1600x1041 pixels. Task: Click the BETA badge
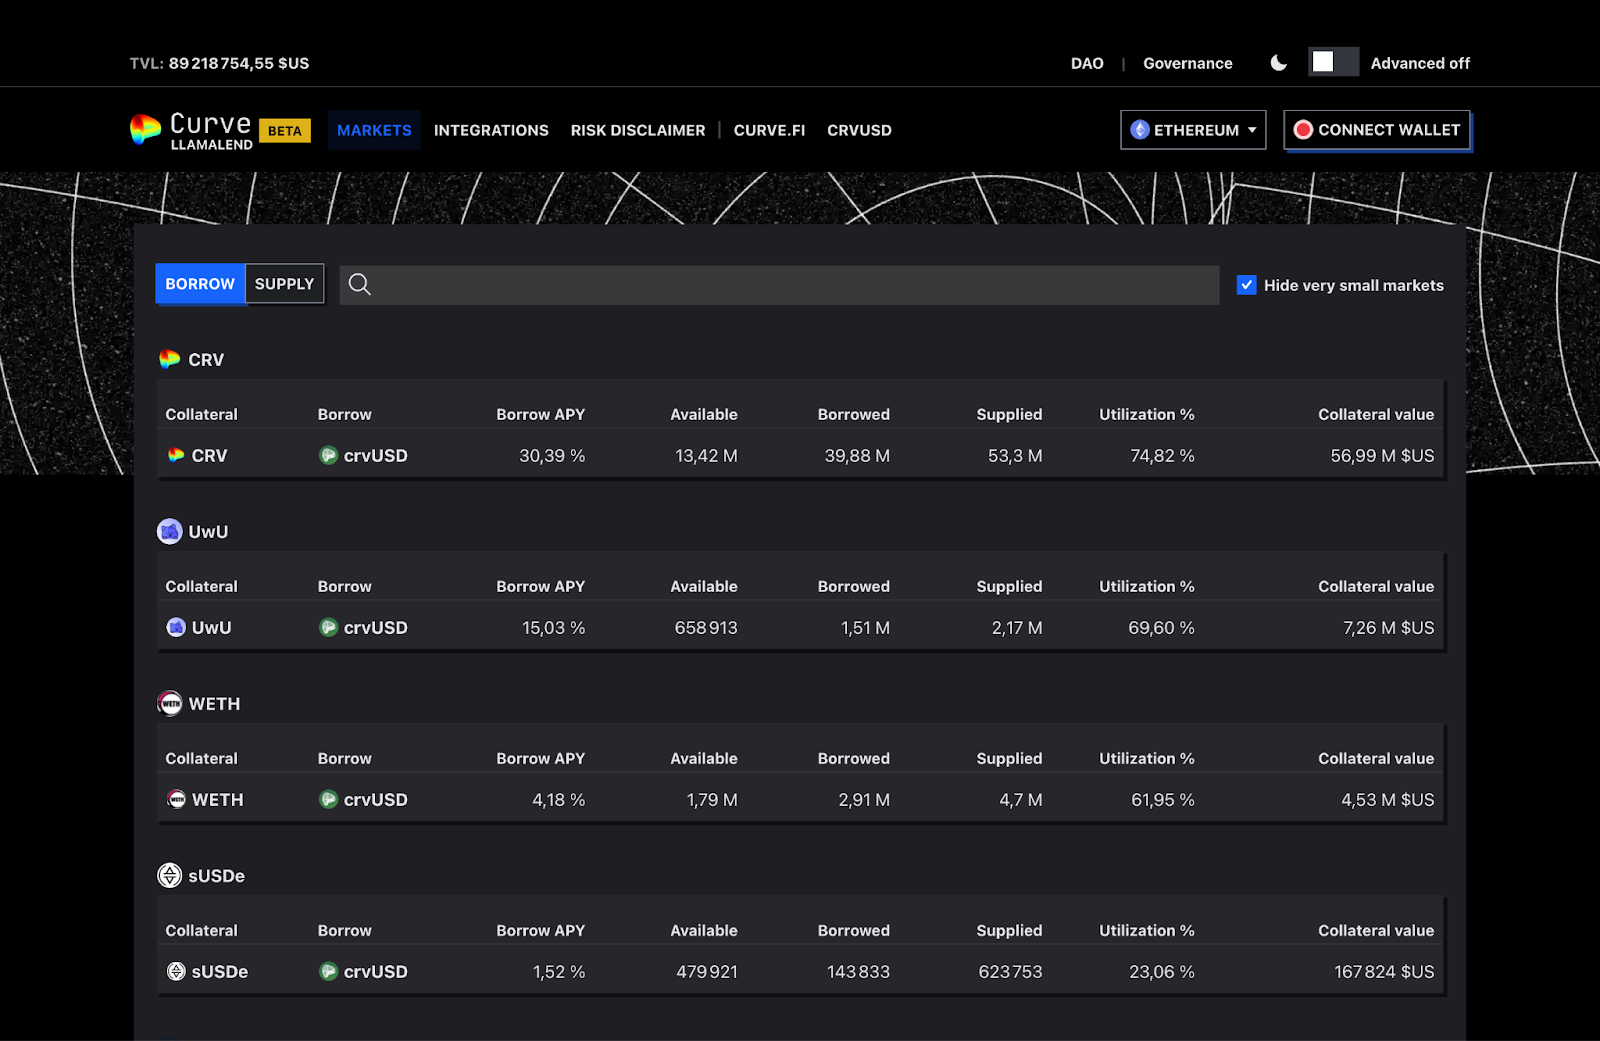285,131
